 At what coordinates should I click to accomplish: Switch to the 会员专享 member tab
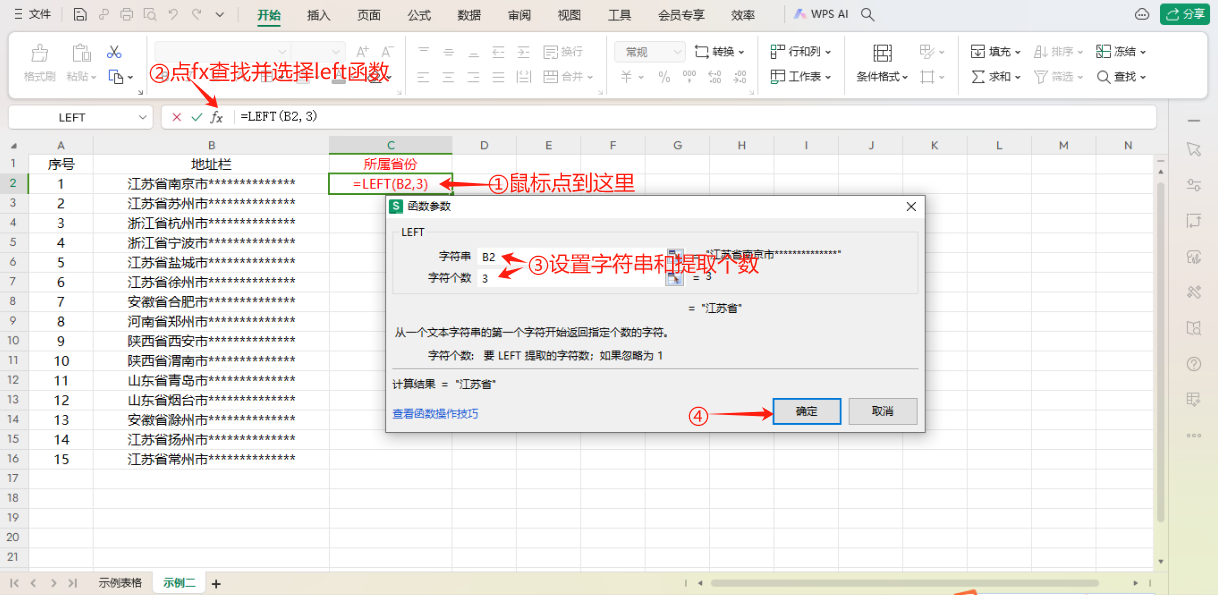click(x=681, y=15)
